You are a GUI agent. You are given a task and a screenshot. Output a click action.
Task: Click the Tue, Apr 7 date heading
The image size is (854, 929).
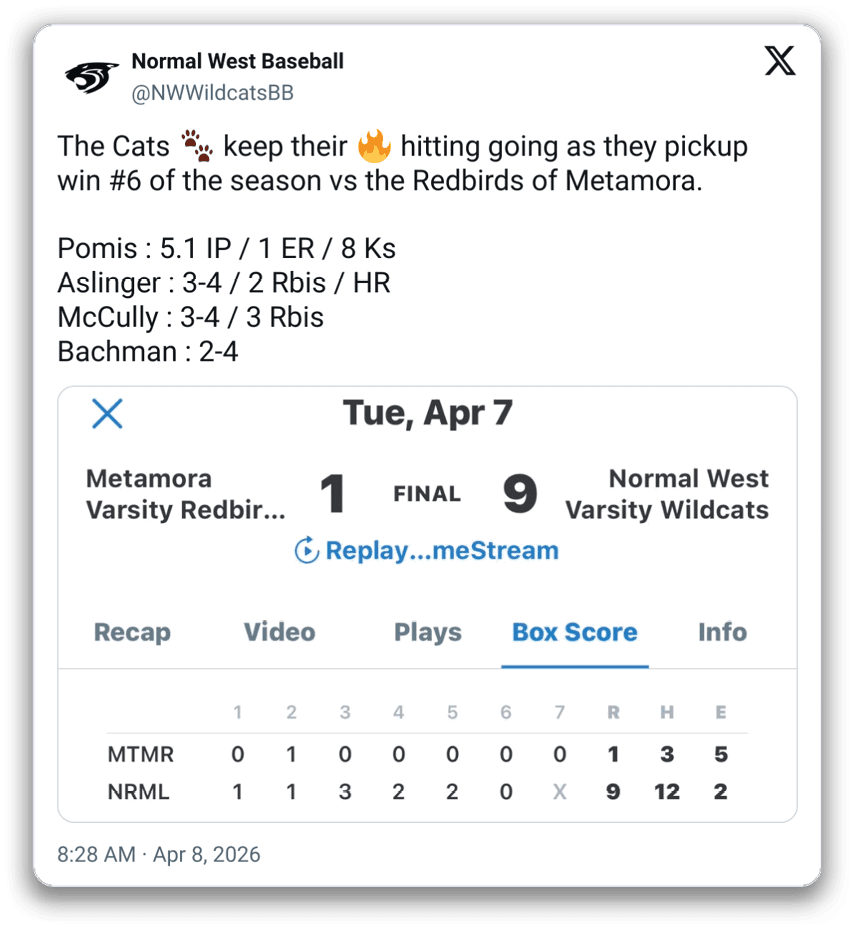[427, 412]
